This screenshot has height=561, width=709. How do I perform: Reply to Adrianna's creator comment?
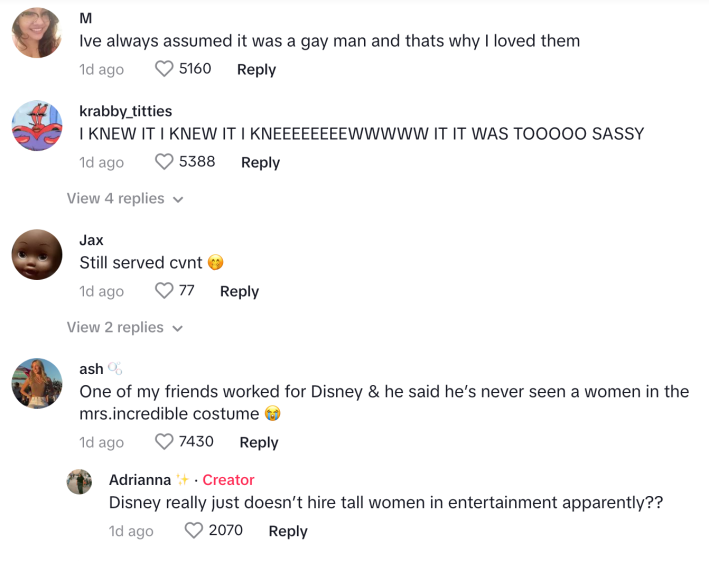pyautogui.click(x=288, y=532)
